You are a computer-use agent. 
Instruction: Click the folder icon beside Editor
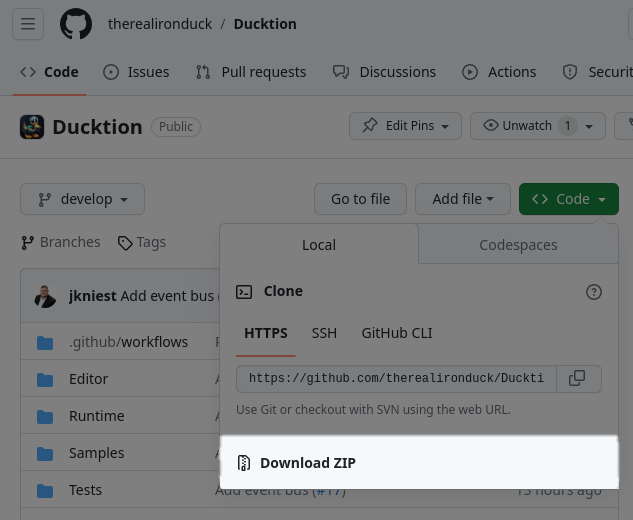(x=45, y=380)
